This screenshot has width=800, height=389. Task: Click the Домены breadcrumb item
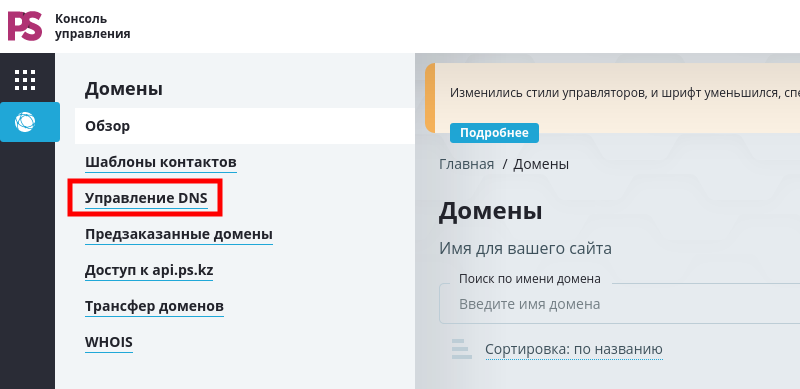pyautogui.click(x=541, y=164)
